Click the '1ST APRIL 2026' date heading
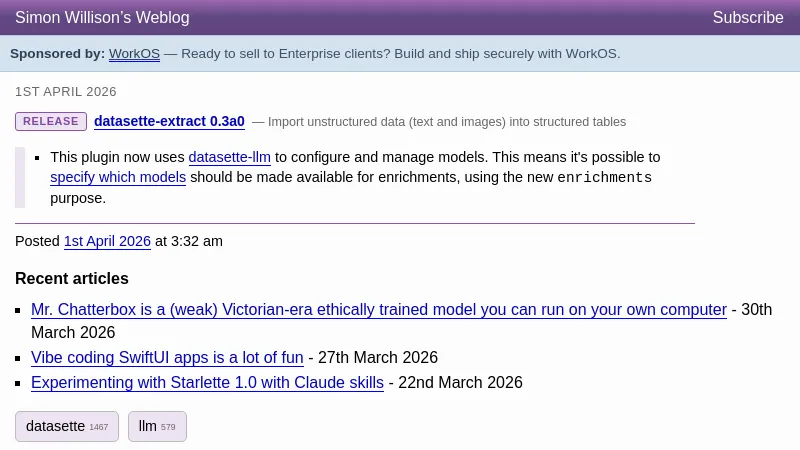Image resolution: width=800 pixels, height=450 pixels. tap(66, 92)
